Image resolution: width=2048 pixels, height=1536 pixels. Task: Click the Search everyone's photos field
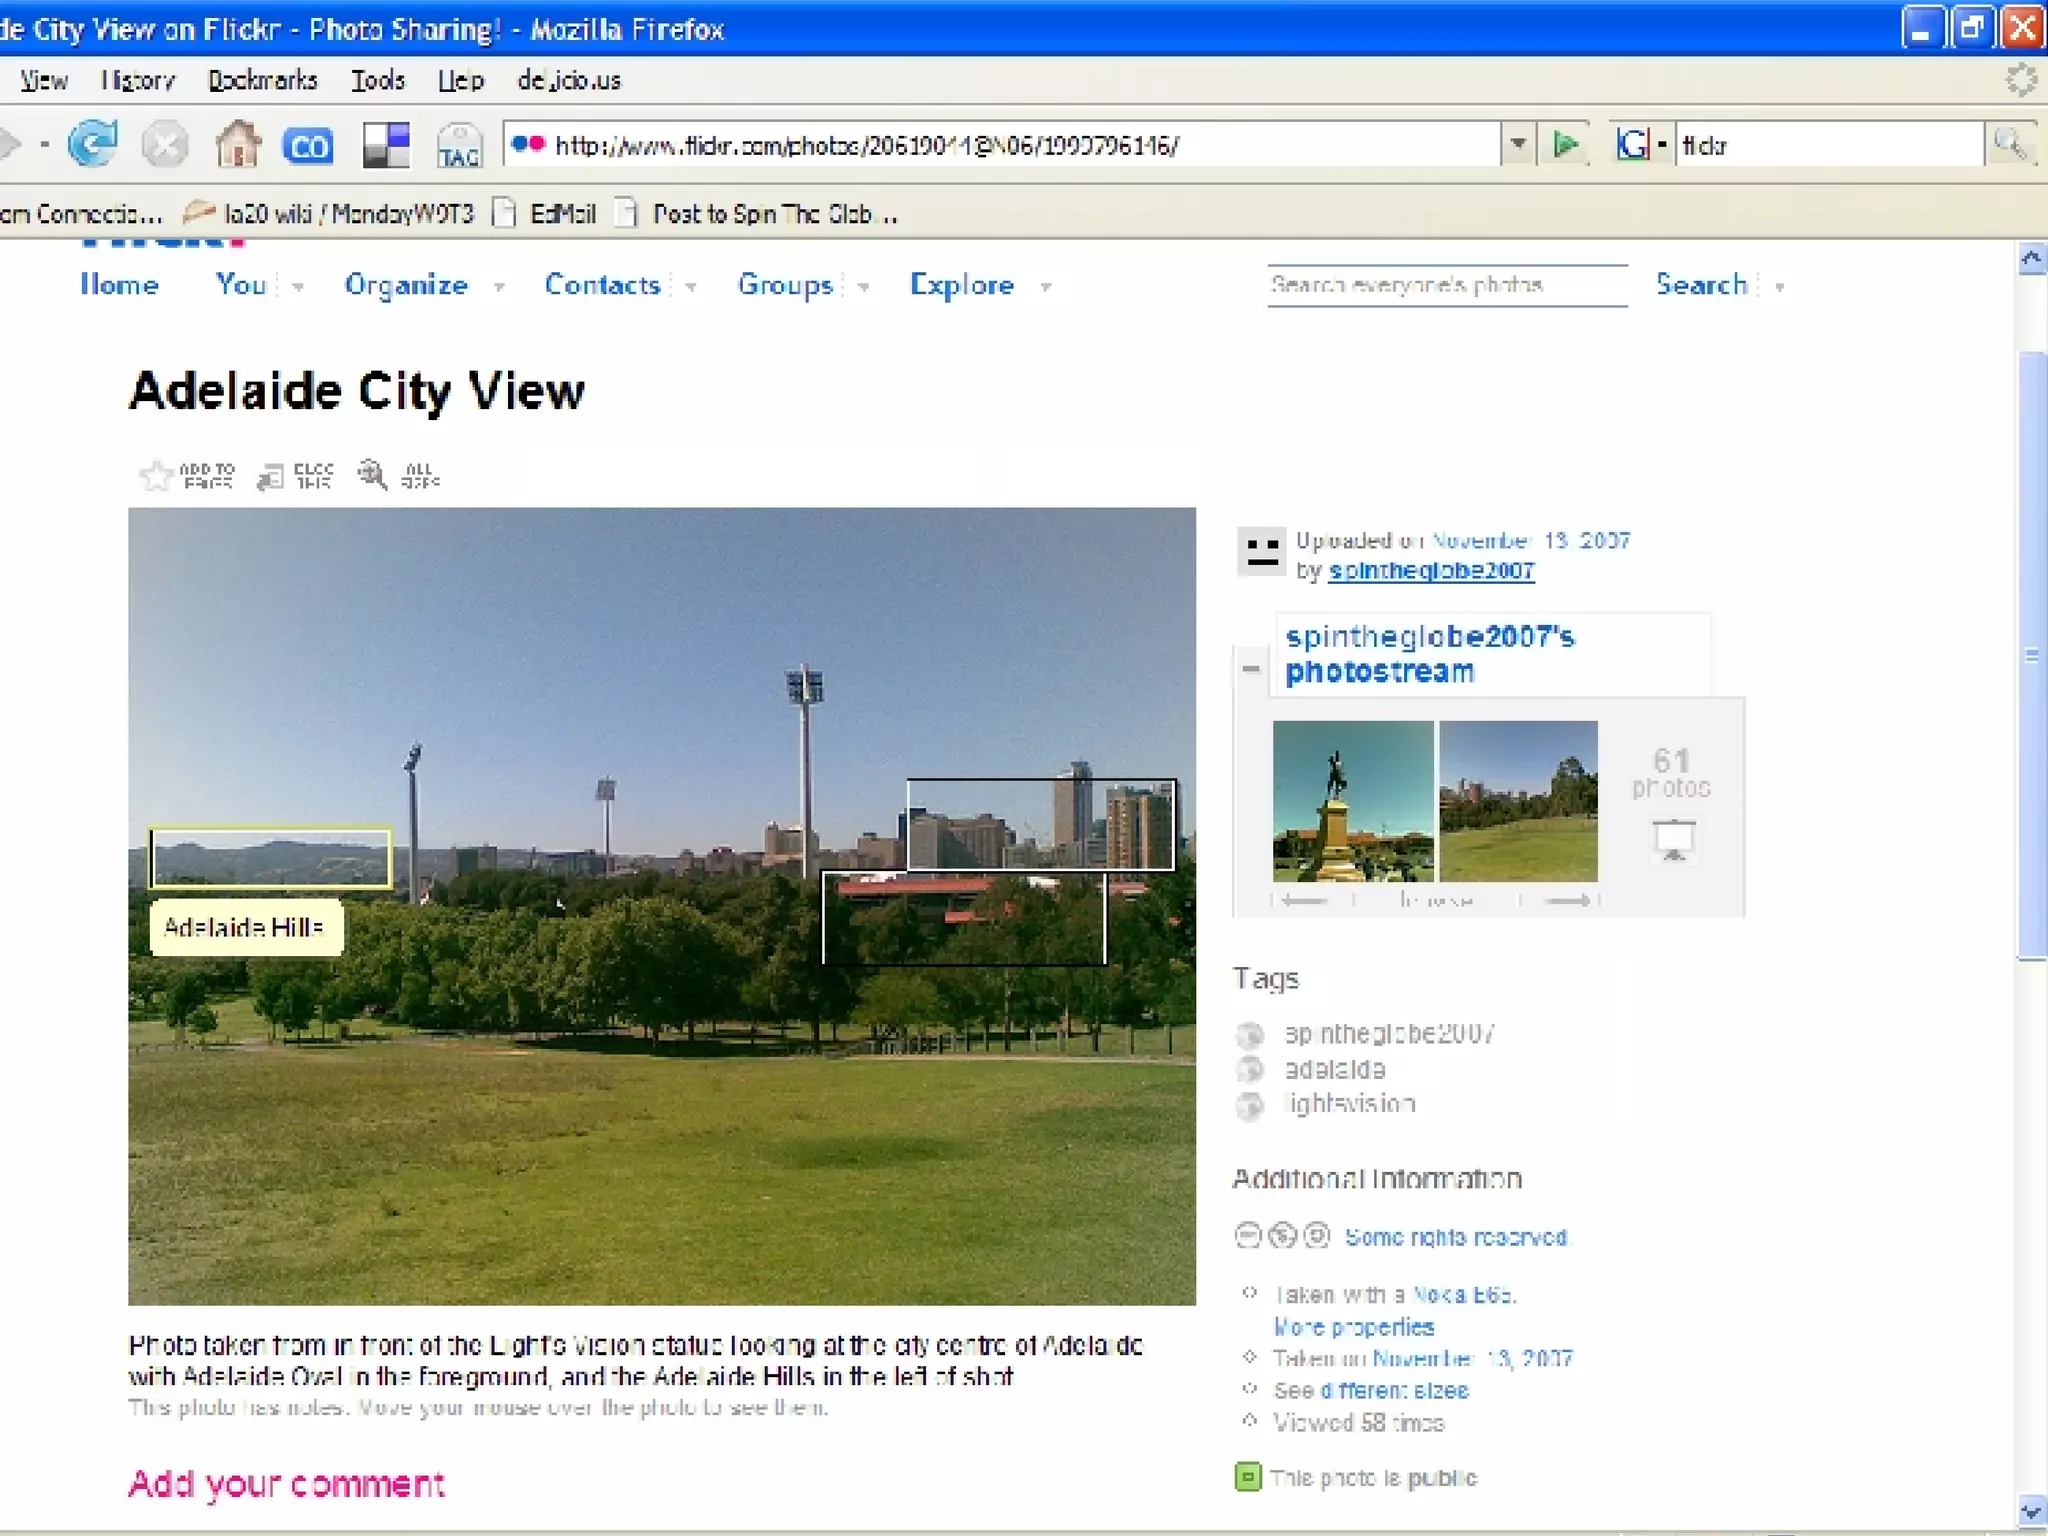[x=1446, y=285]
